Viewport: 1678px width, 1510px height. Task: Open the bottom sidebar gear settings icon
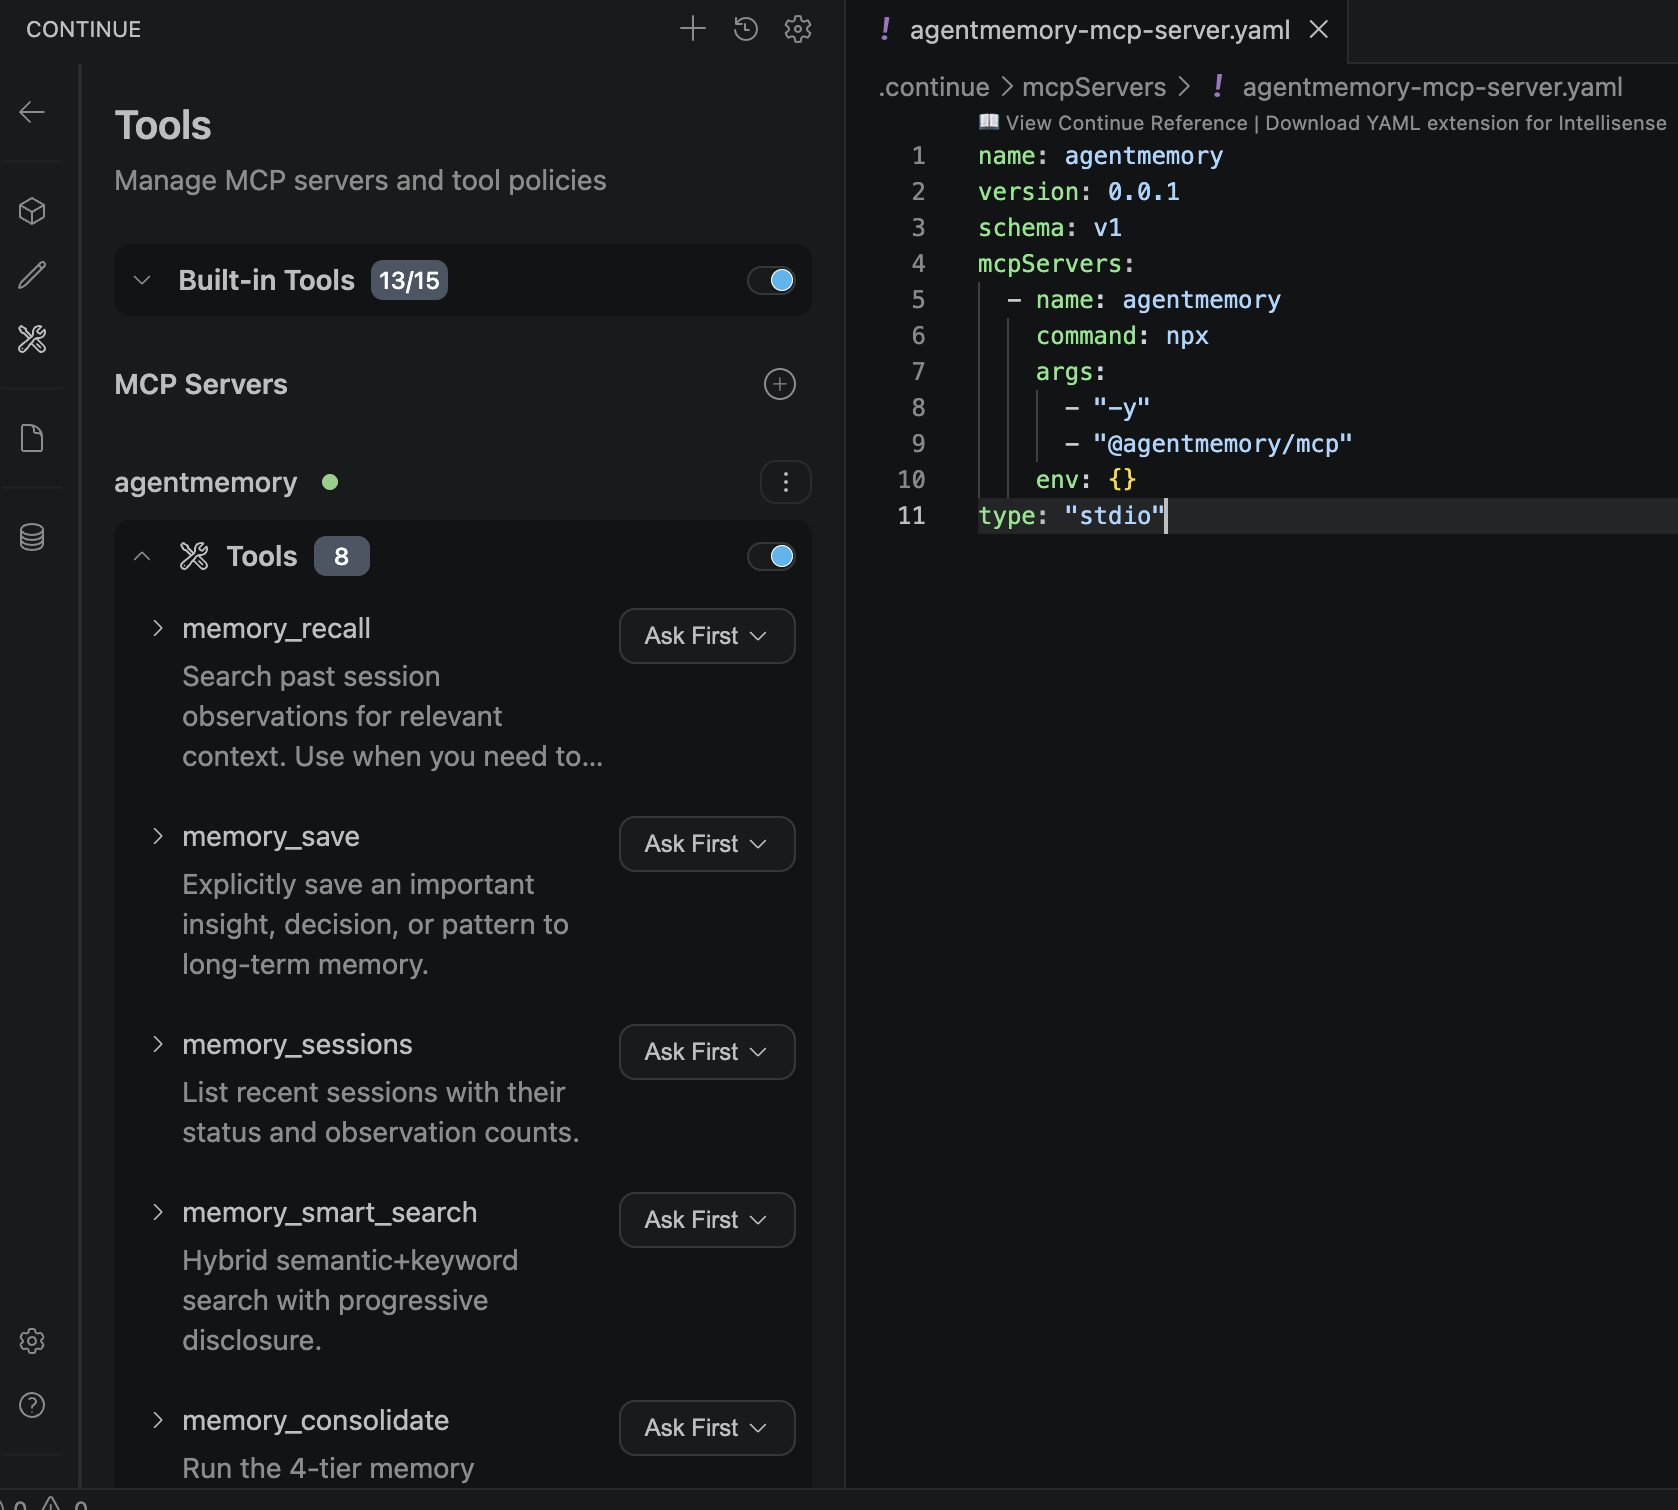pos(32,1341)
